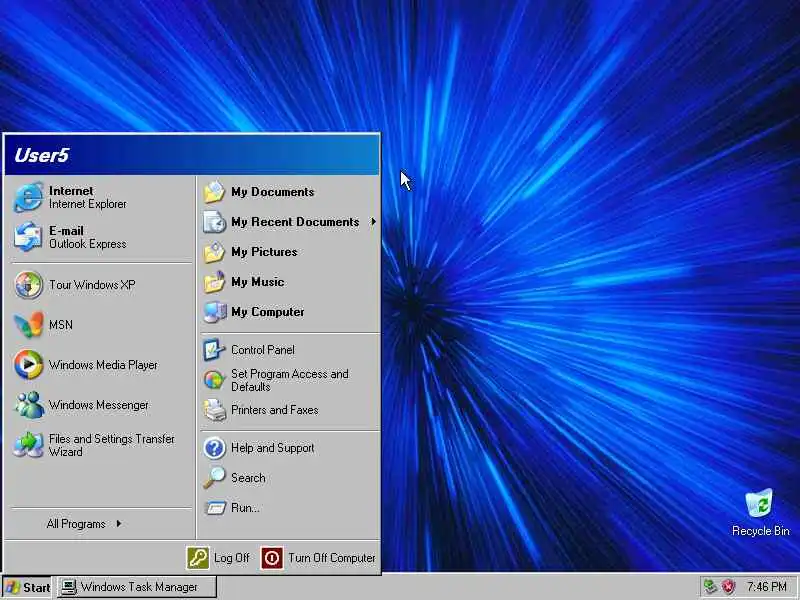The height and width of the screenshot is (600, 800).
Task: Select the Windows Messenger text entry
Action: coord(99,405)
